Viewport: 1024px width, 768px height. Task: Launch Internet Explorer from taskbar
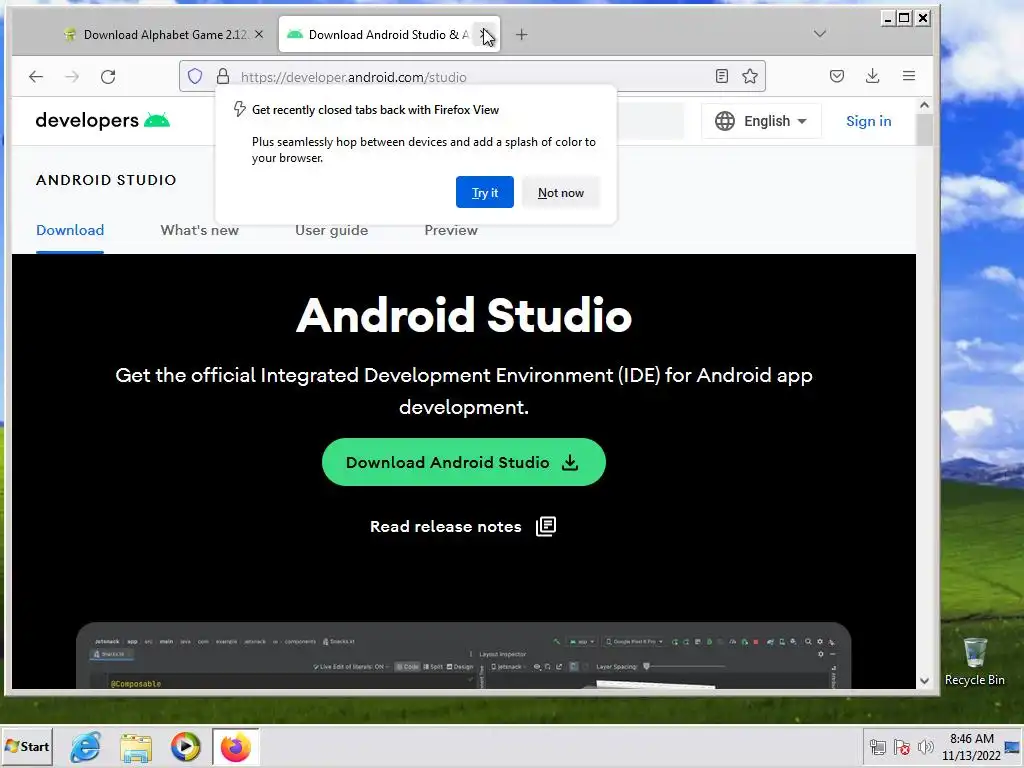point(86,746)
